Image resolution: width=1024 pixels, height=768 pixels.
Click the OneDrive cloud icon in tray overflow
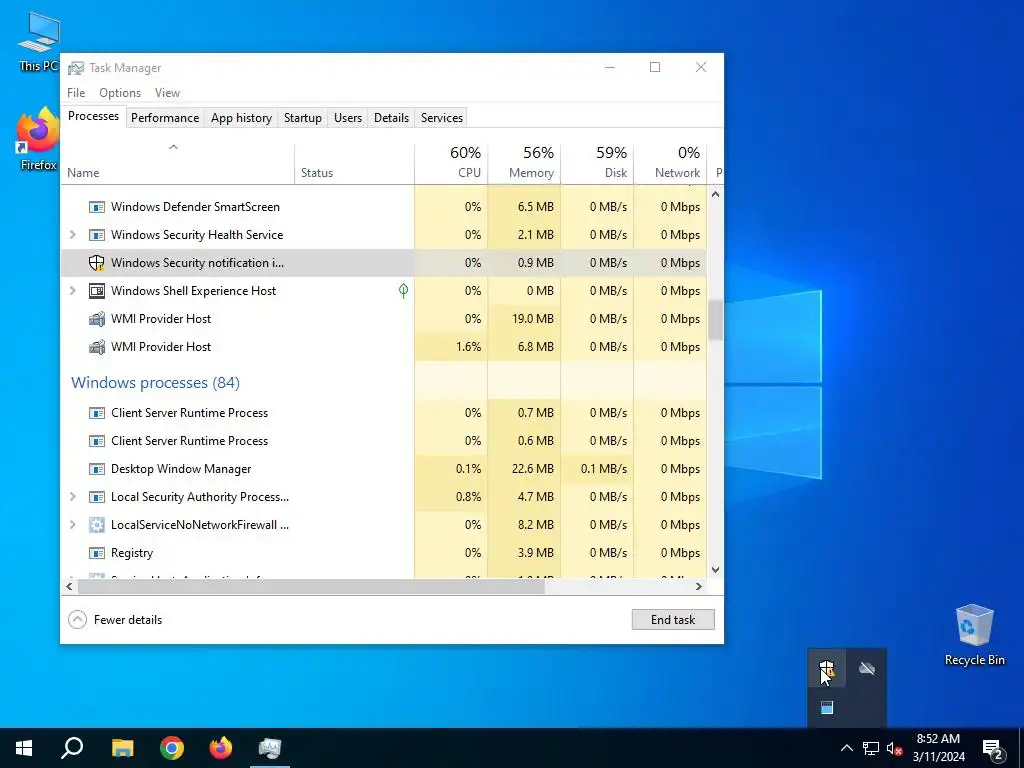867,669
